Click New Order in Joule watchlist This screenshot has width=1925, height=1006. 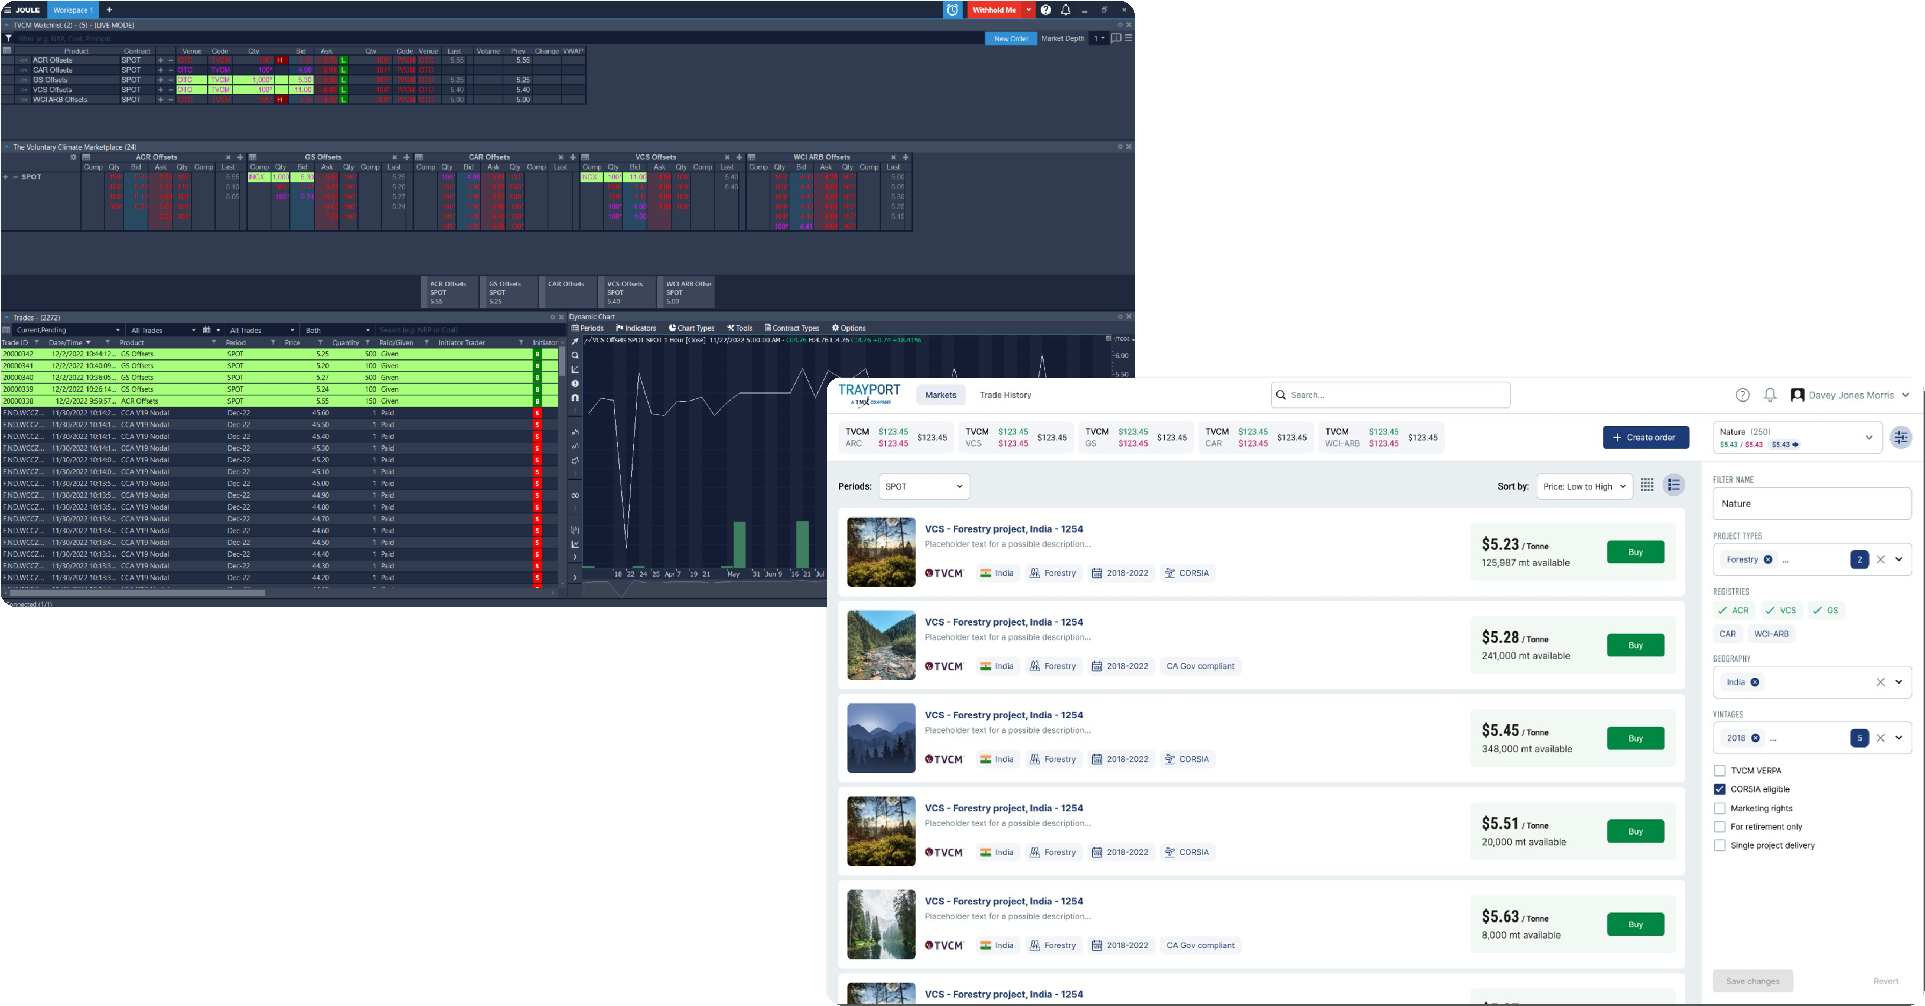point(1011,38)
